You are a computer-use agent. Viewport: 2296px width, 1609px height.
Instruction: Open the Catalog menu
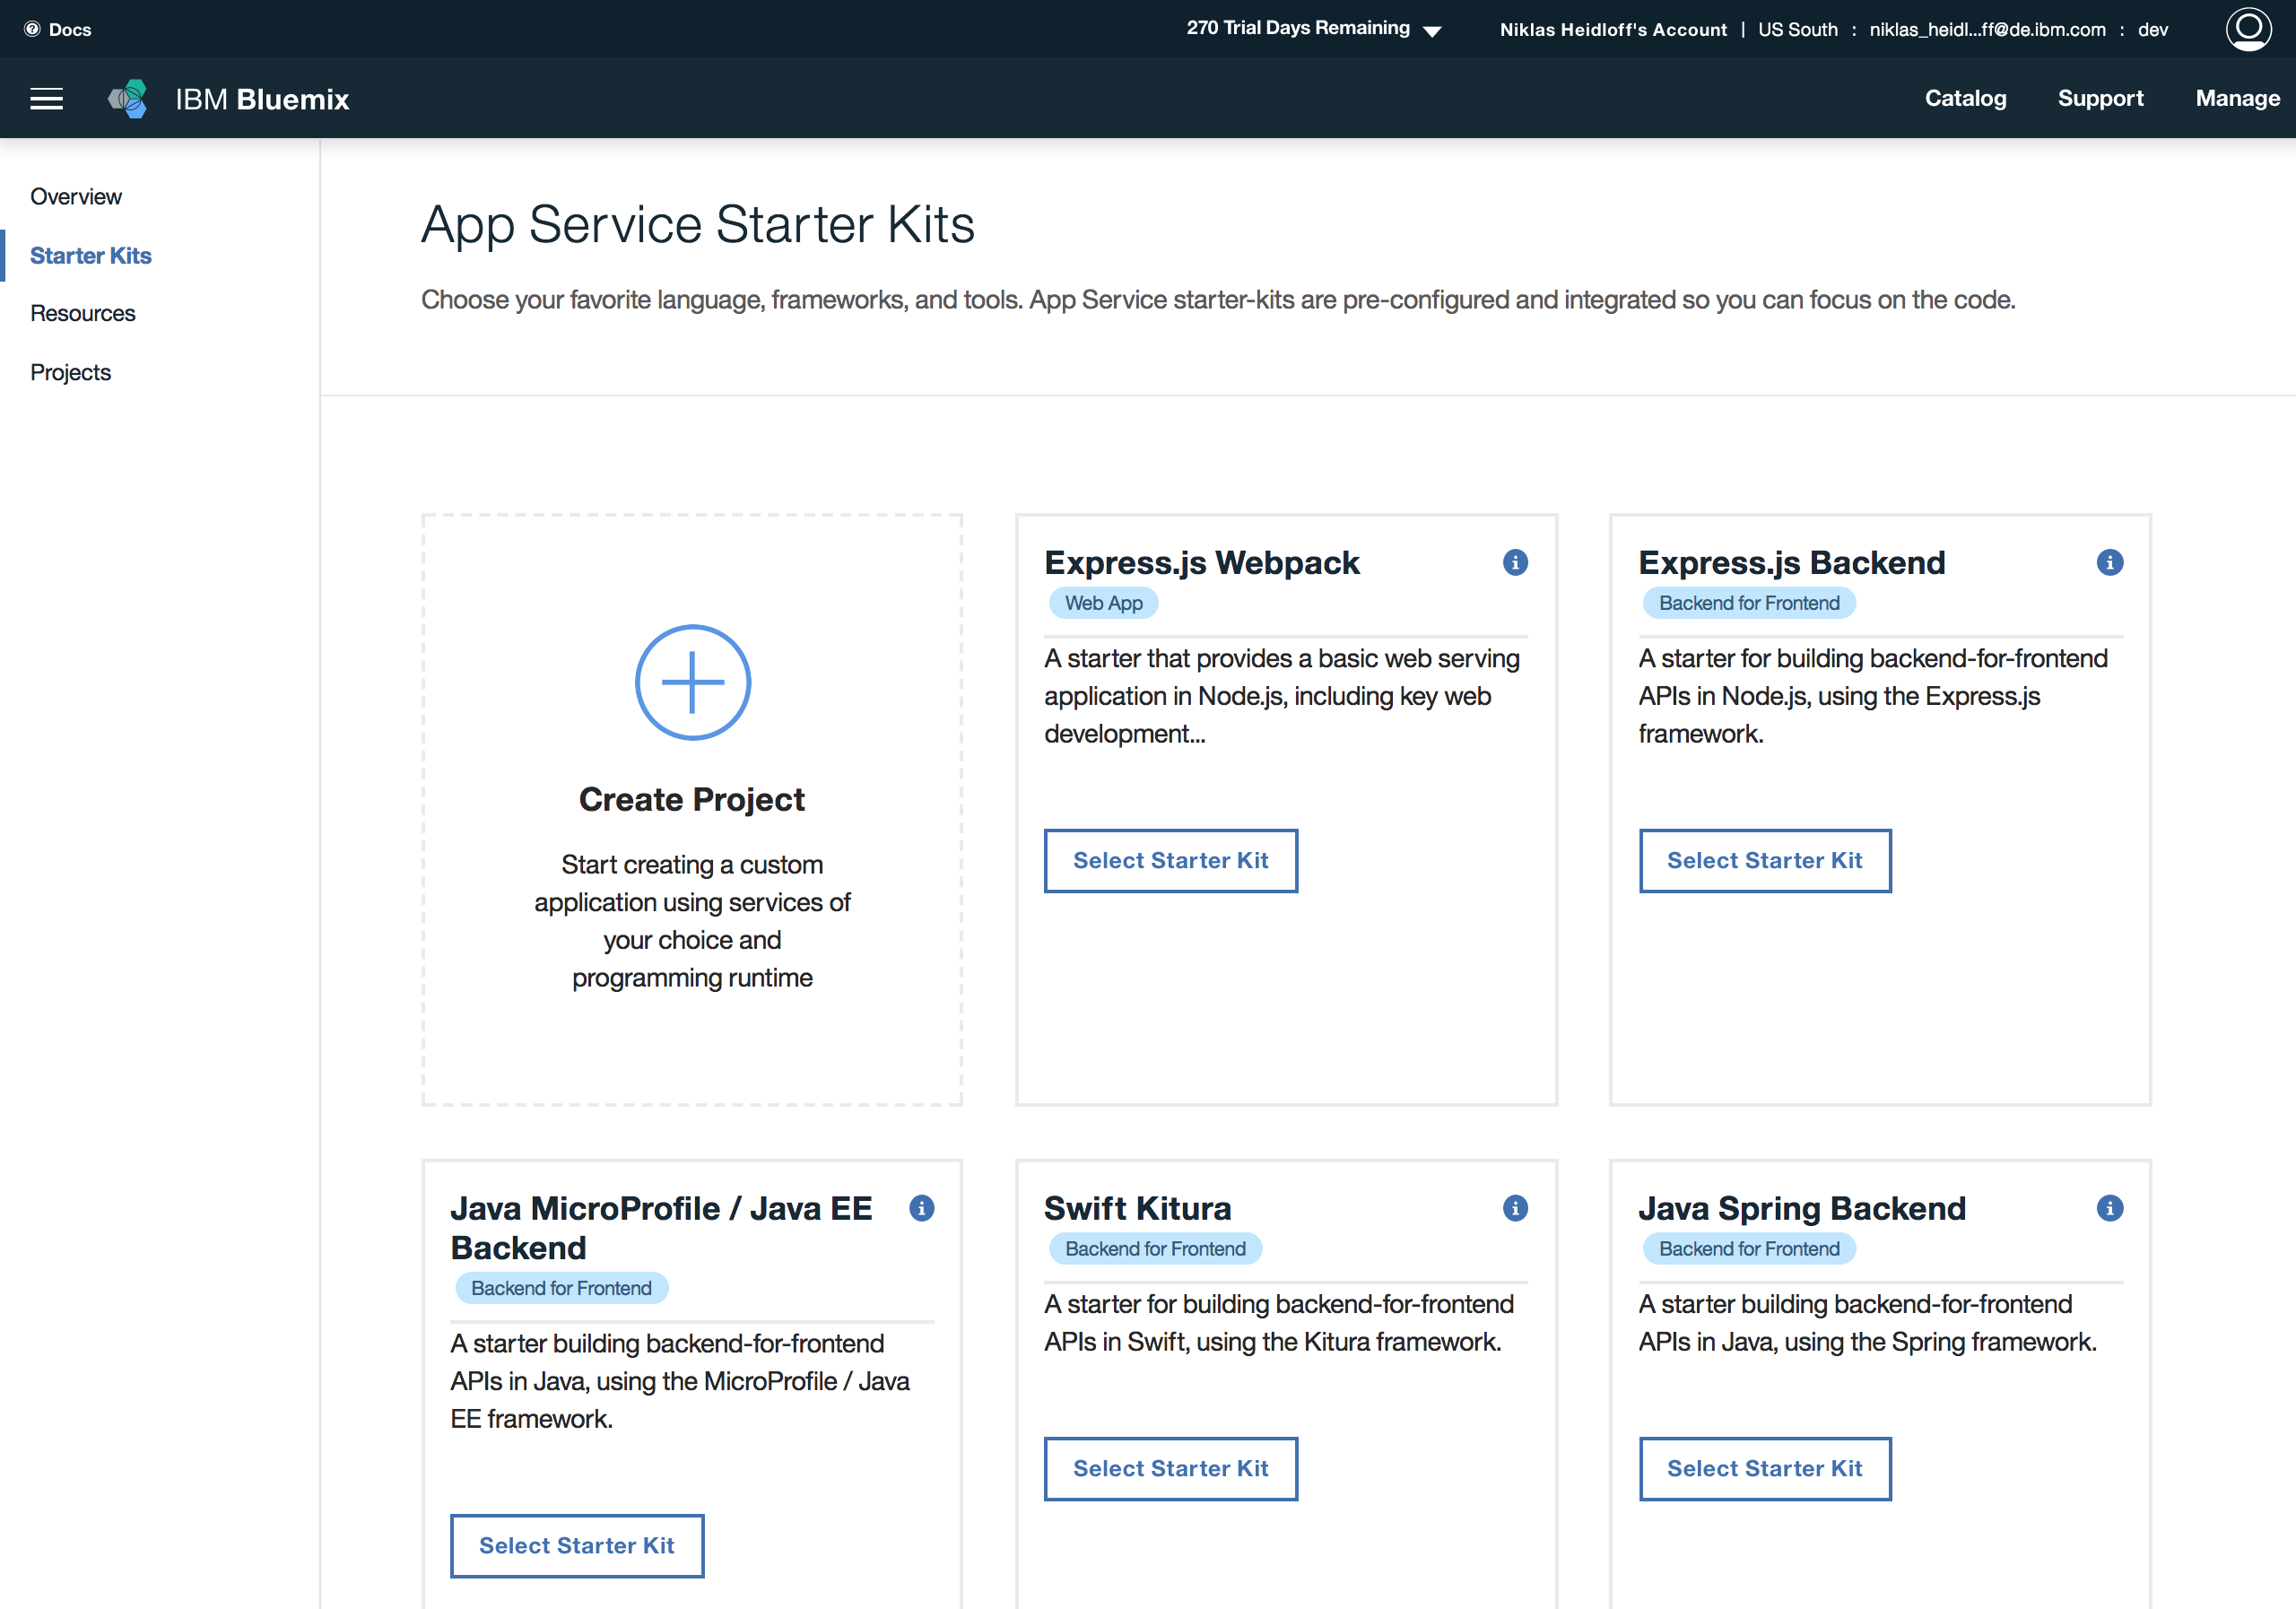(1965, 98)
